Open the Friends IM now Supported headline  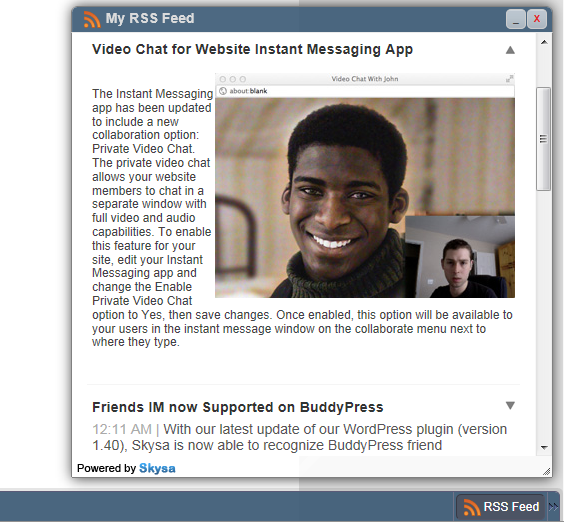point(238,407)
